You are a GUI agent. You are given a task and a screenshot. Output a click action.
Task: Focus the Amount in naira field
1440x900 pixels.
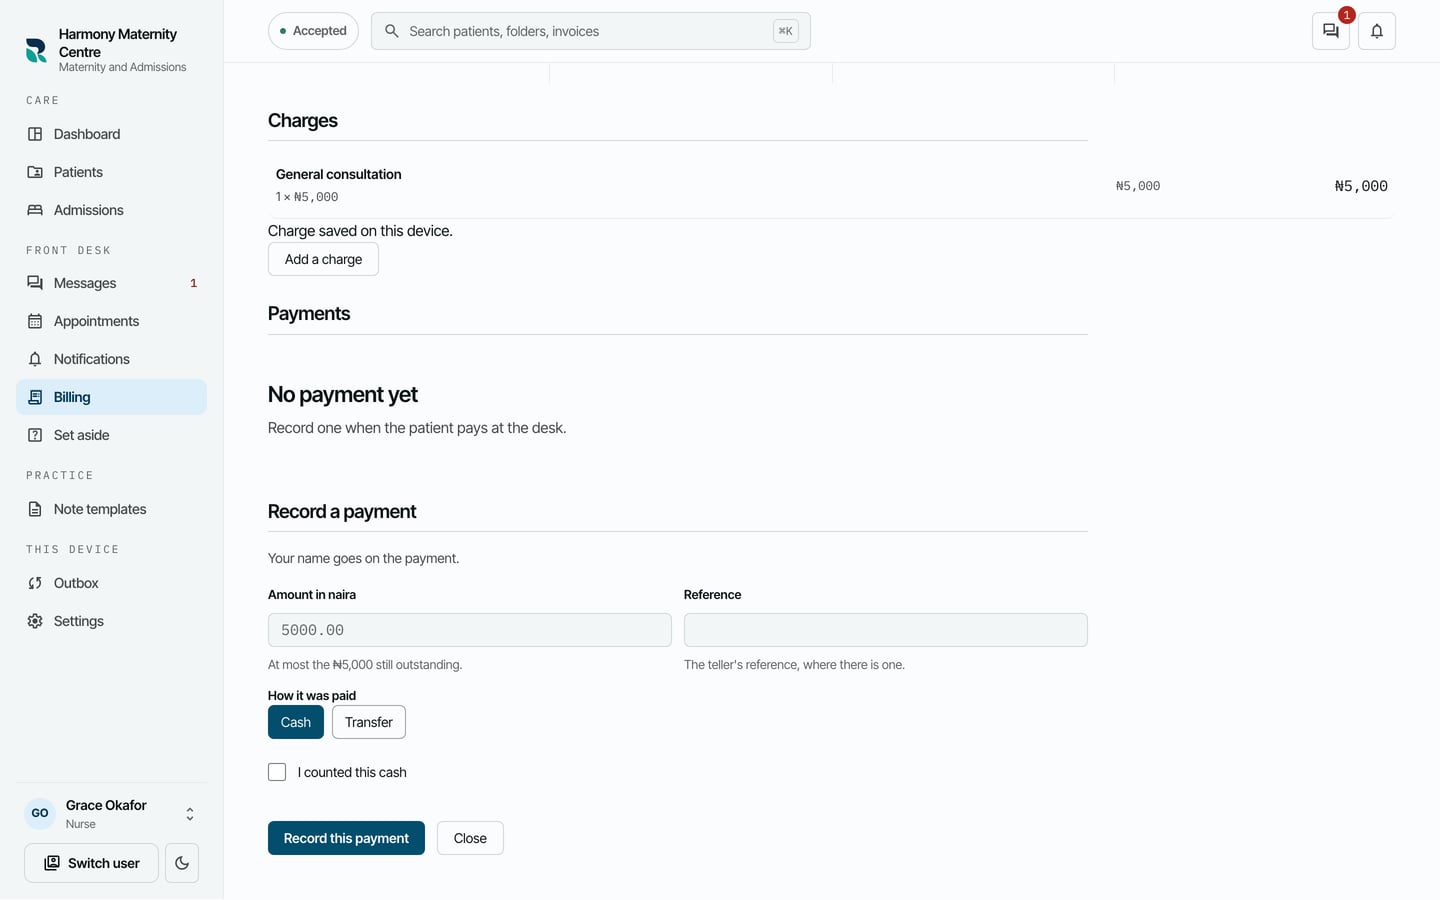pyautogui.click(x=470, y=630)
